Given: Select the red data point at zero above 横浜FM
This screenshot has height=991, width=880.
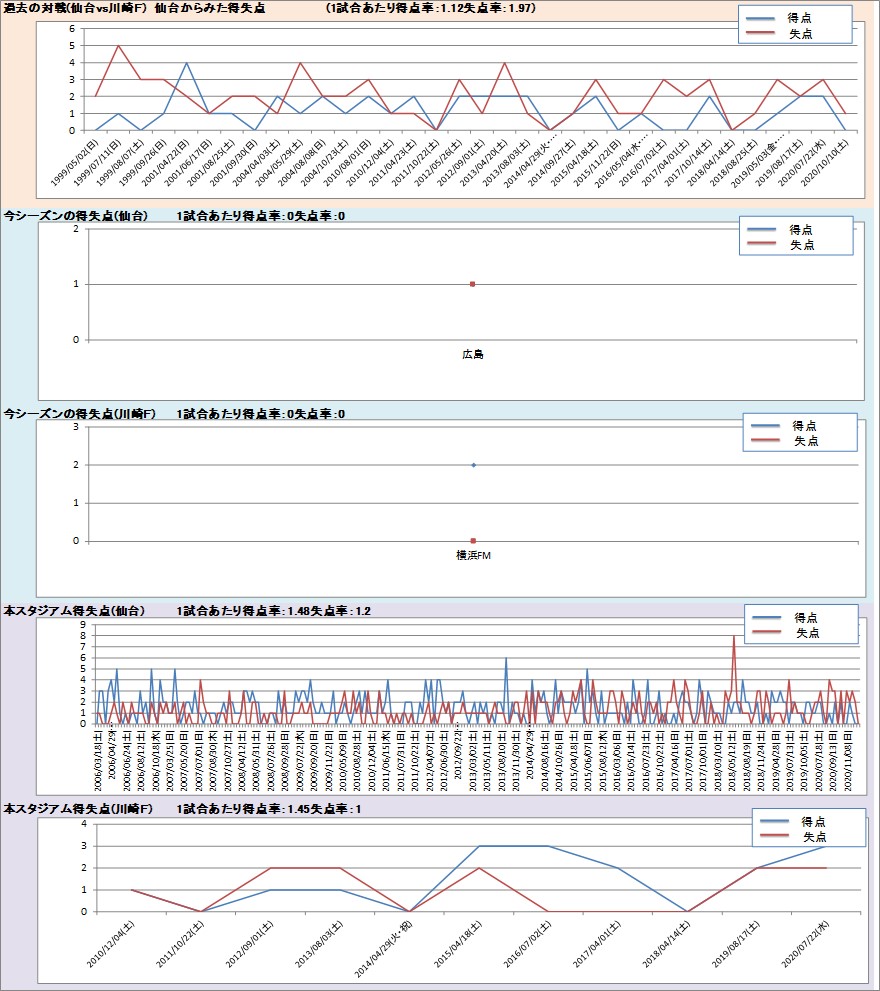Looking at the screenshot, I should click(x=473, y=541).
